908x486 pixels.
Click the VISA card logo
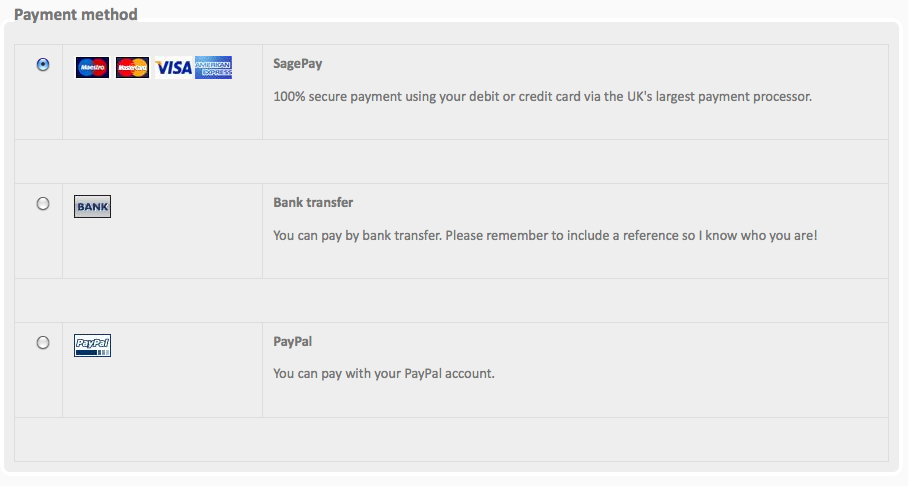[174, 68]
